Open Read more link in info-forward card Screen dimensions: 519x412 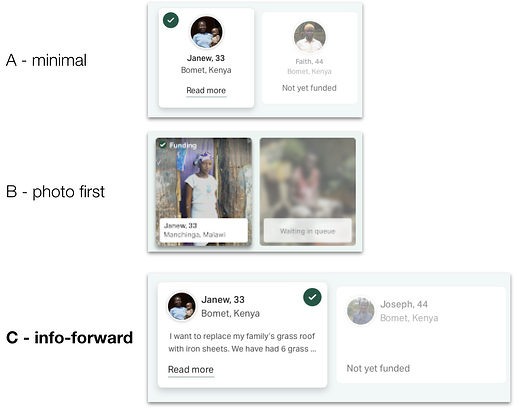pyautogui.click(x=191, y=369)
